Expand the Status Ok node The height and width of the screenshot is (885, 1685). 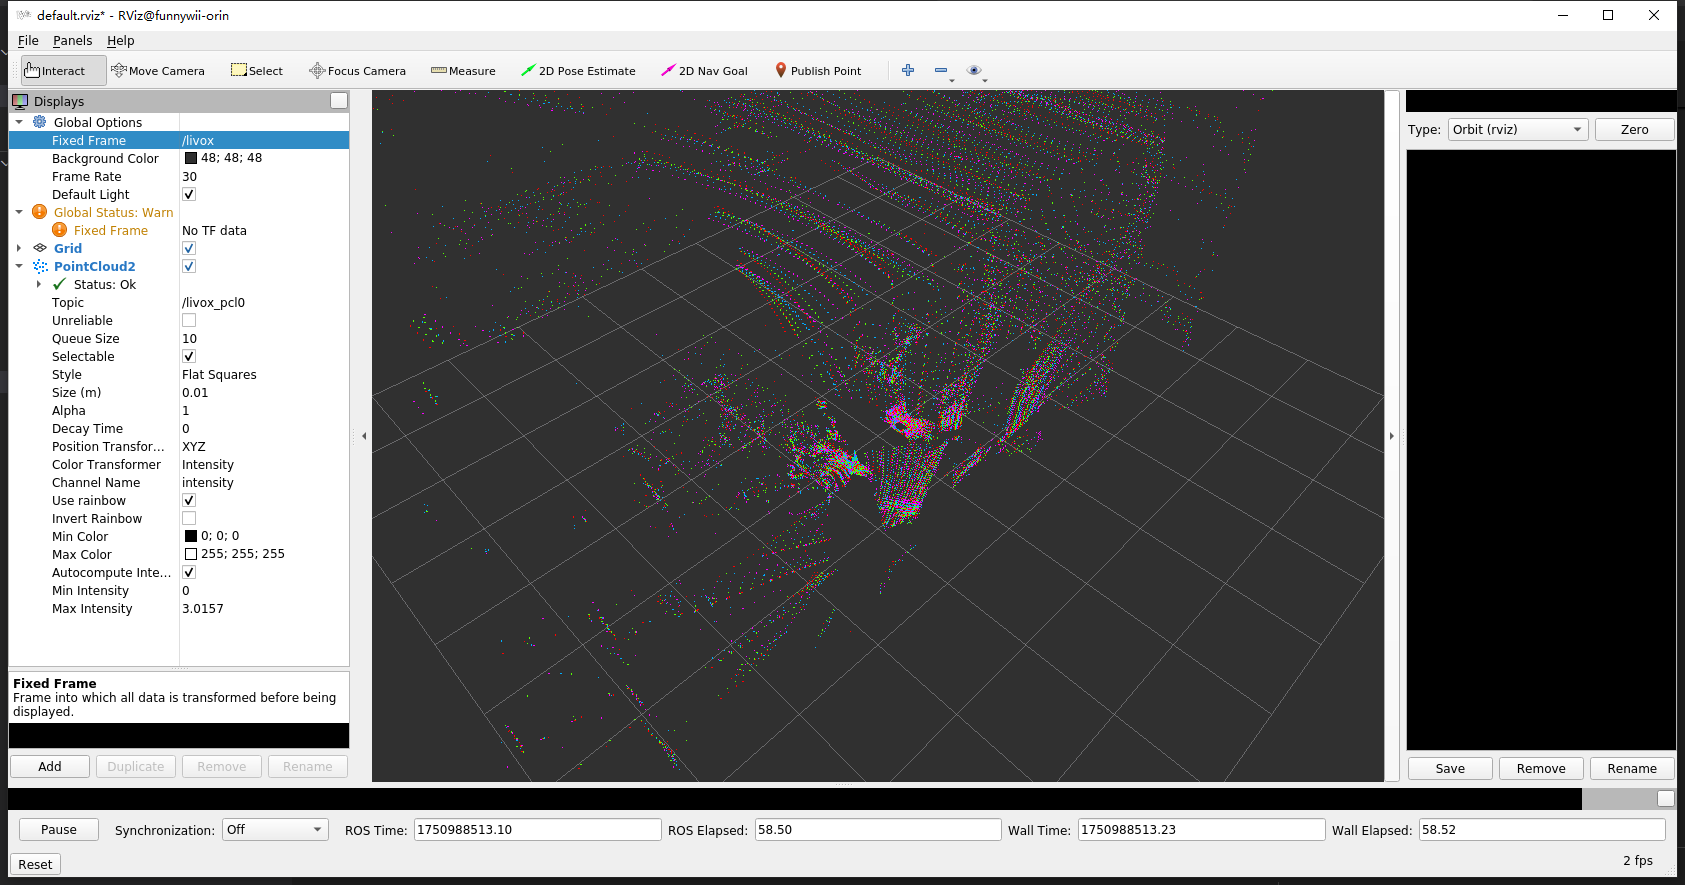click(39, 284)
